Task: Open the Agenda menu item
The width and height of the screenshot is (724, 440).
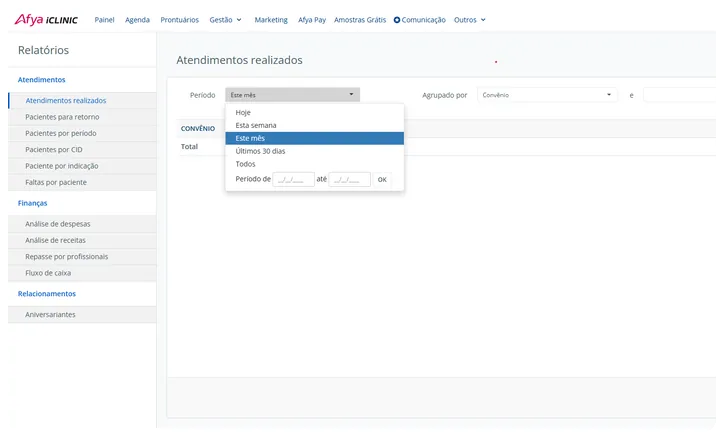Action: [137, 20]
